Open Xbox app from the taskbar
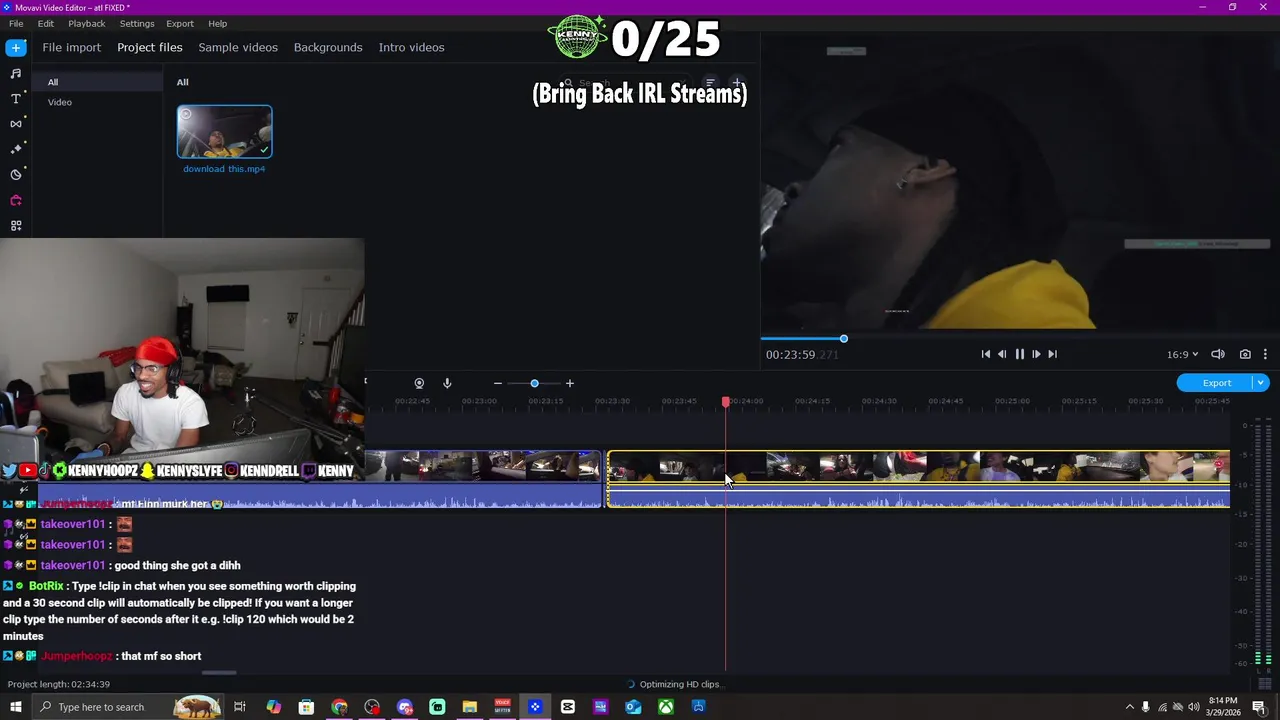Viewport: 1280px width, 720px height. 666,707
